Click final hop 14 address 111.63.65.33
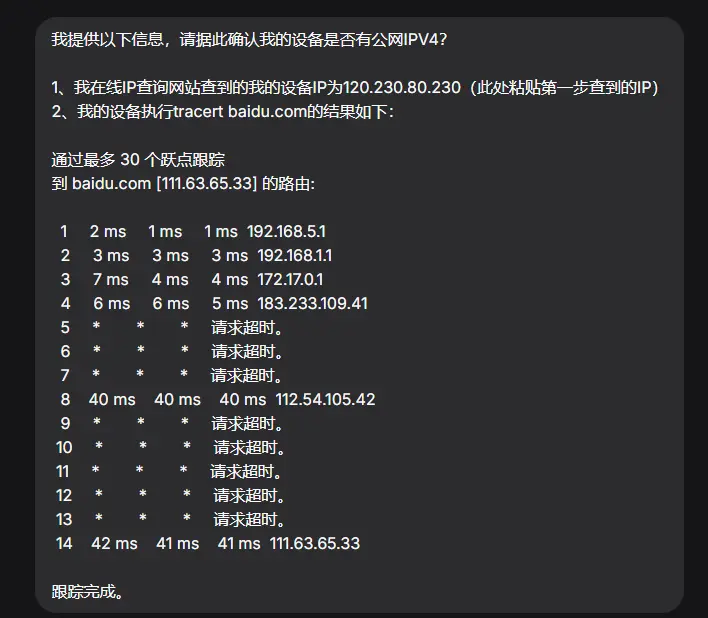The image size is (708, 618). point(315,543)
